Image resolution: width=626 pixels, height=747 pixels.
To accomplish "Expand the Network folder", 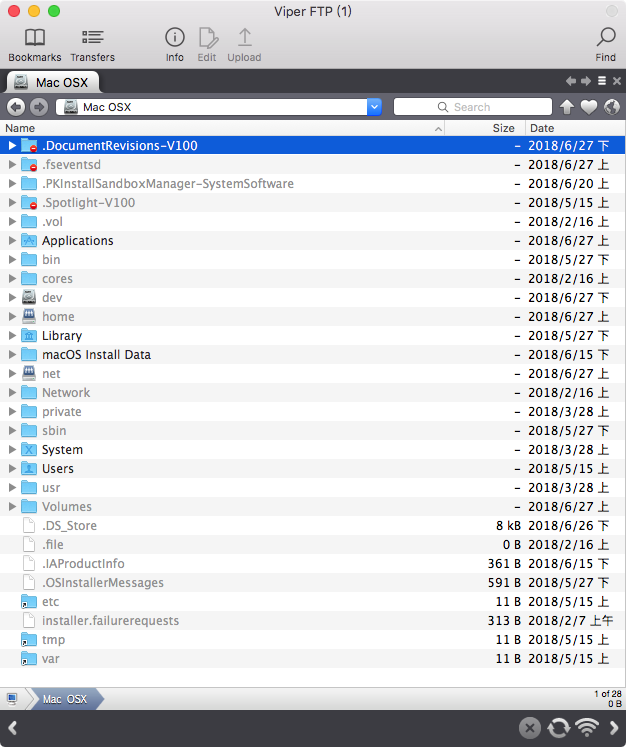I will click(x=12, y=393).
